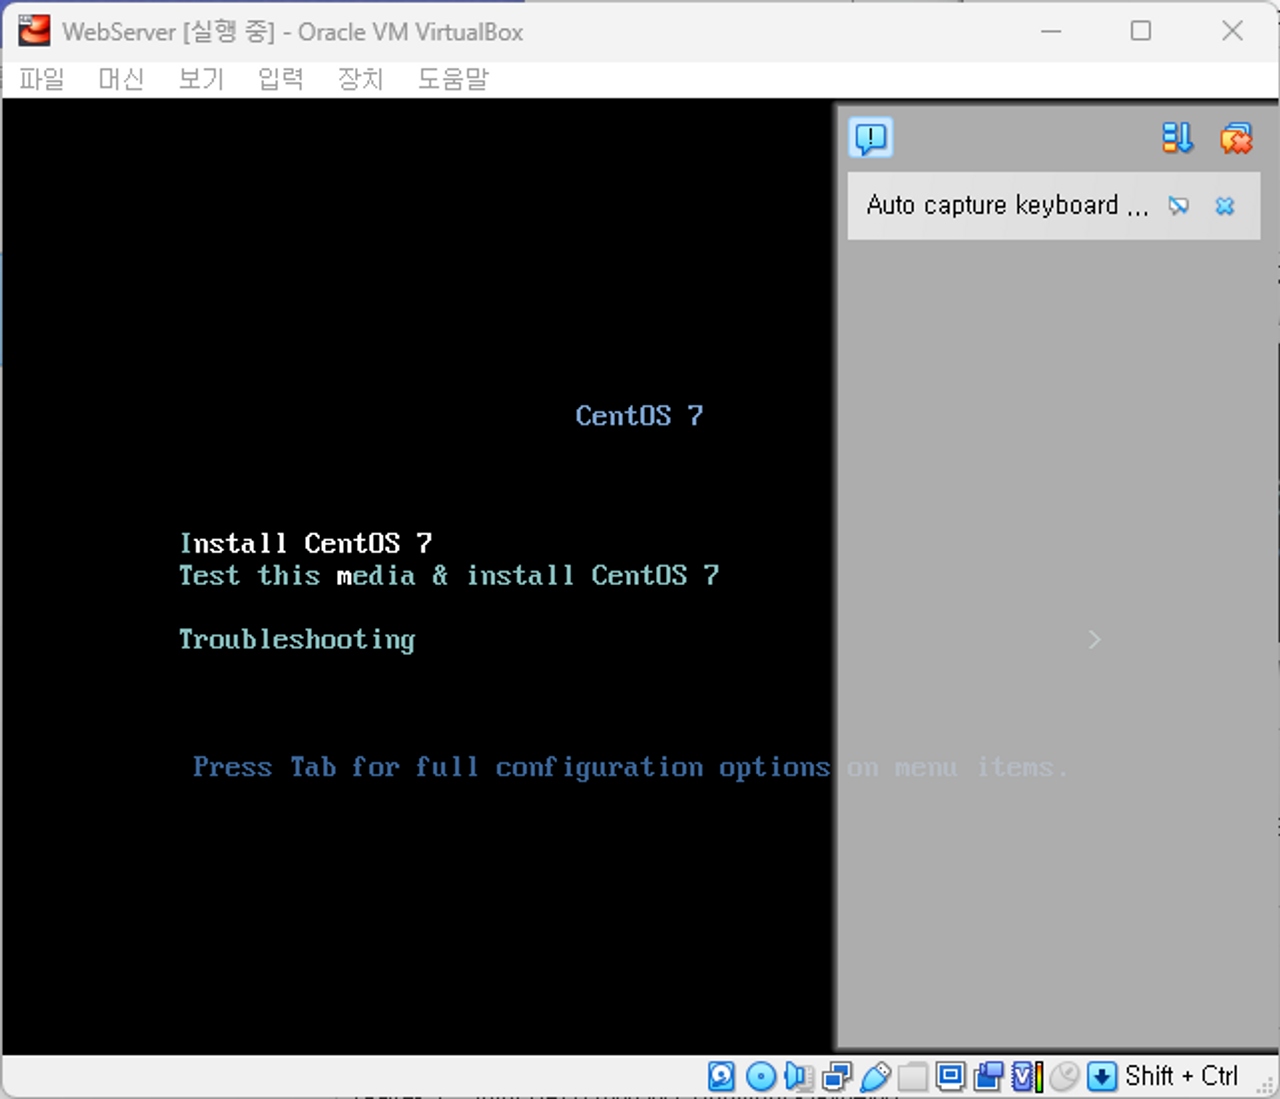This screenshot has height=1099, width=1280.
Task: Open the 장치 menu
Action: click(x=361, y=79)
